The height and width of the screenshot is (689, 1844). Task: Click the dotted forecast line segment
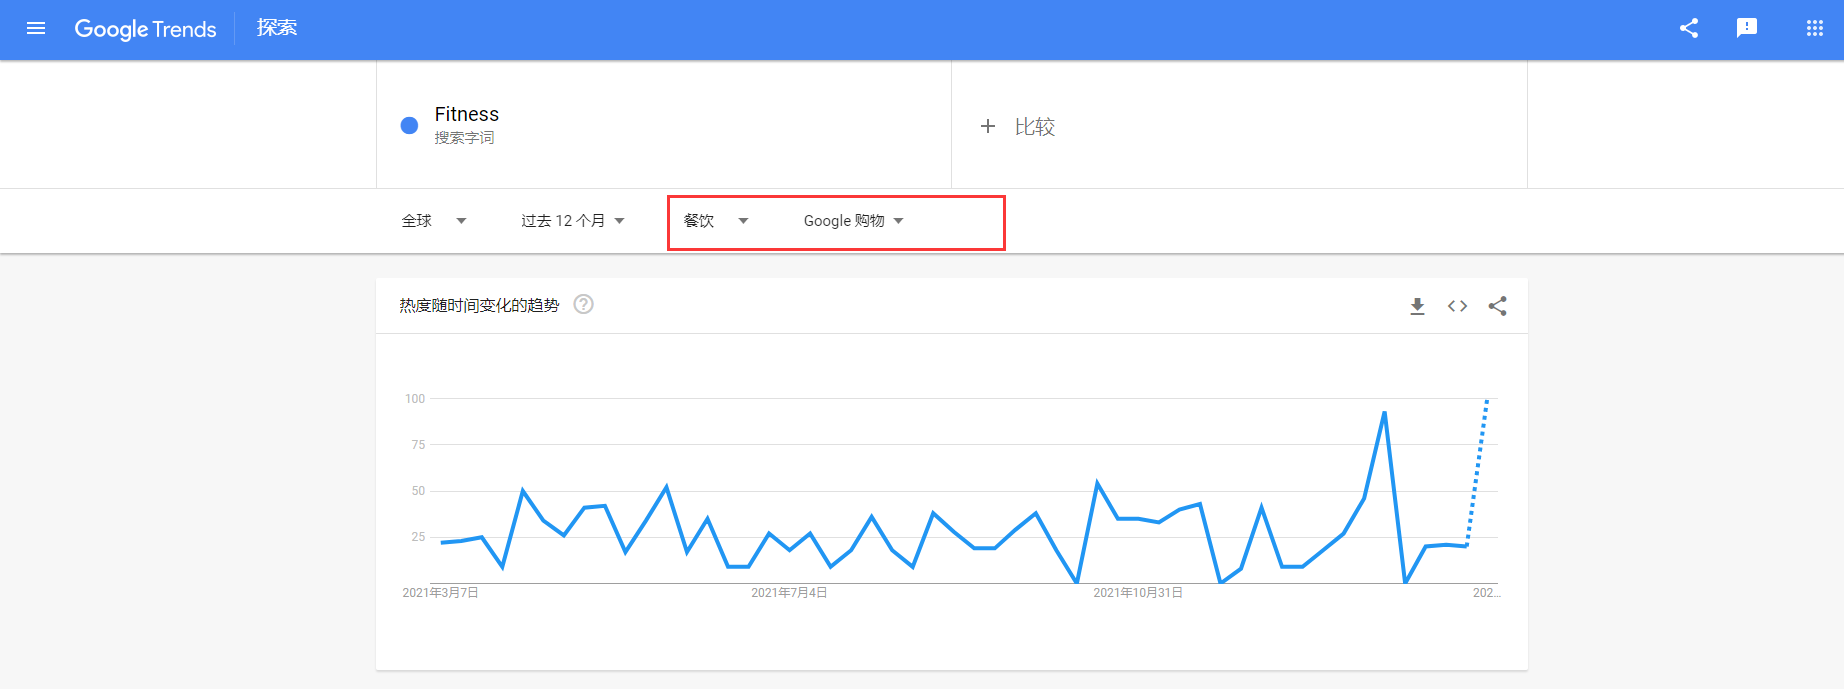click(1477, 470)
